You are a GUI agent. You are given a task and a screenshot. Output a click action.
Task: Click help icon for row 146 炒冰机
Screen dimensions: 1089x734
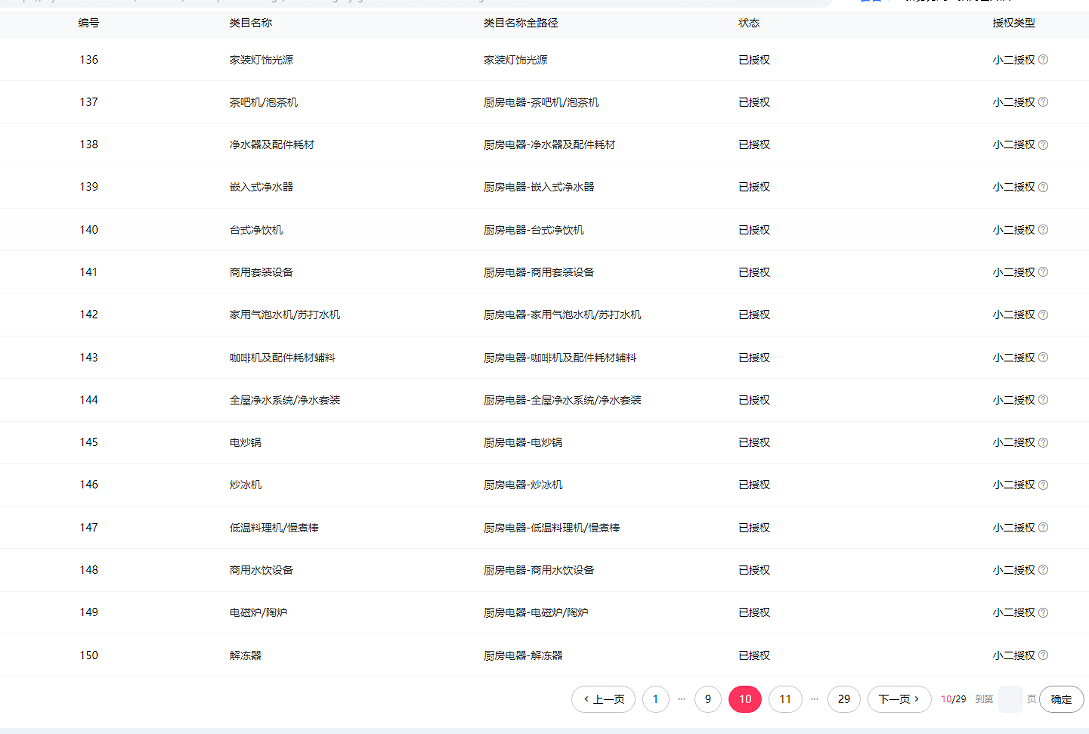click(1043, 485)
